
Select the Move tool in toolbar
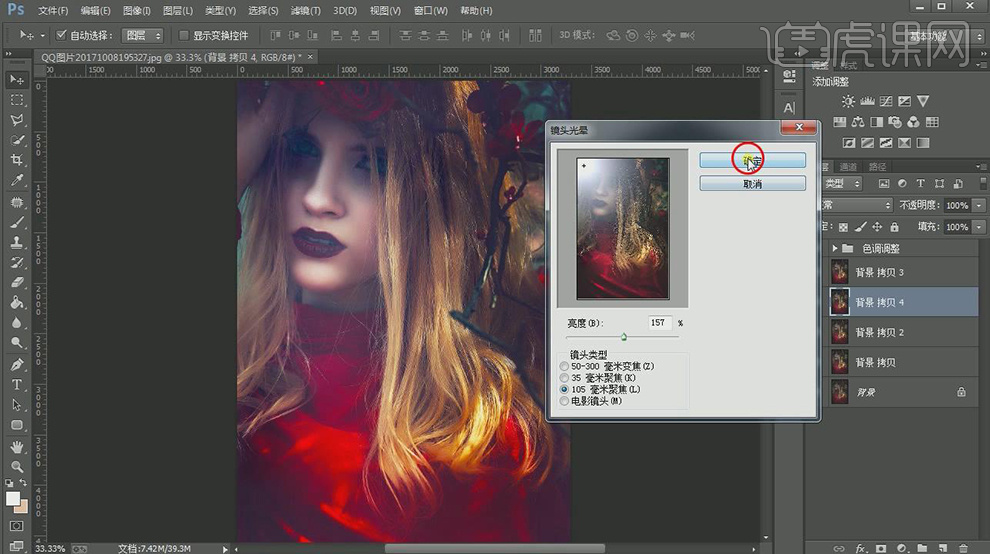tap(17, 80)
